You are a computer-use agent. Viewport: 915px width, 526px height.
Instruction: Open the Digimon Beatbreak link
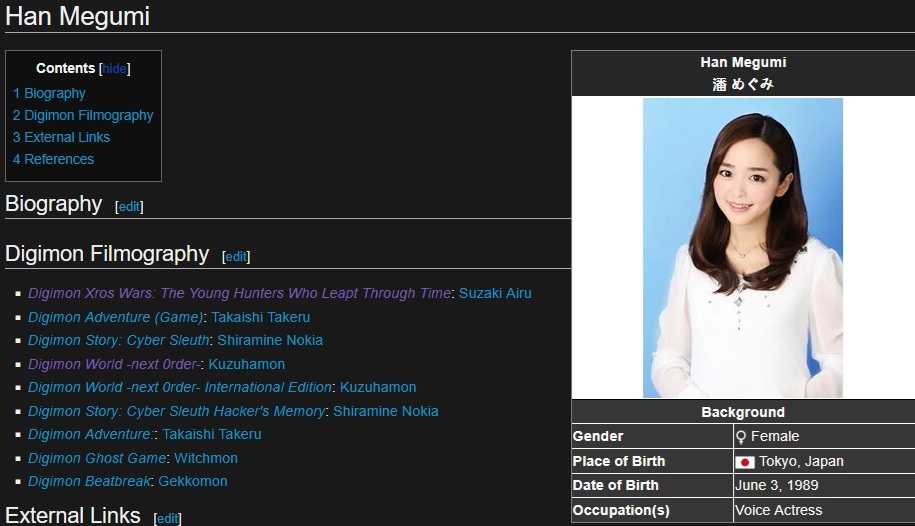coord(89,482)
